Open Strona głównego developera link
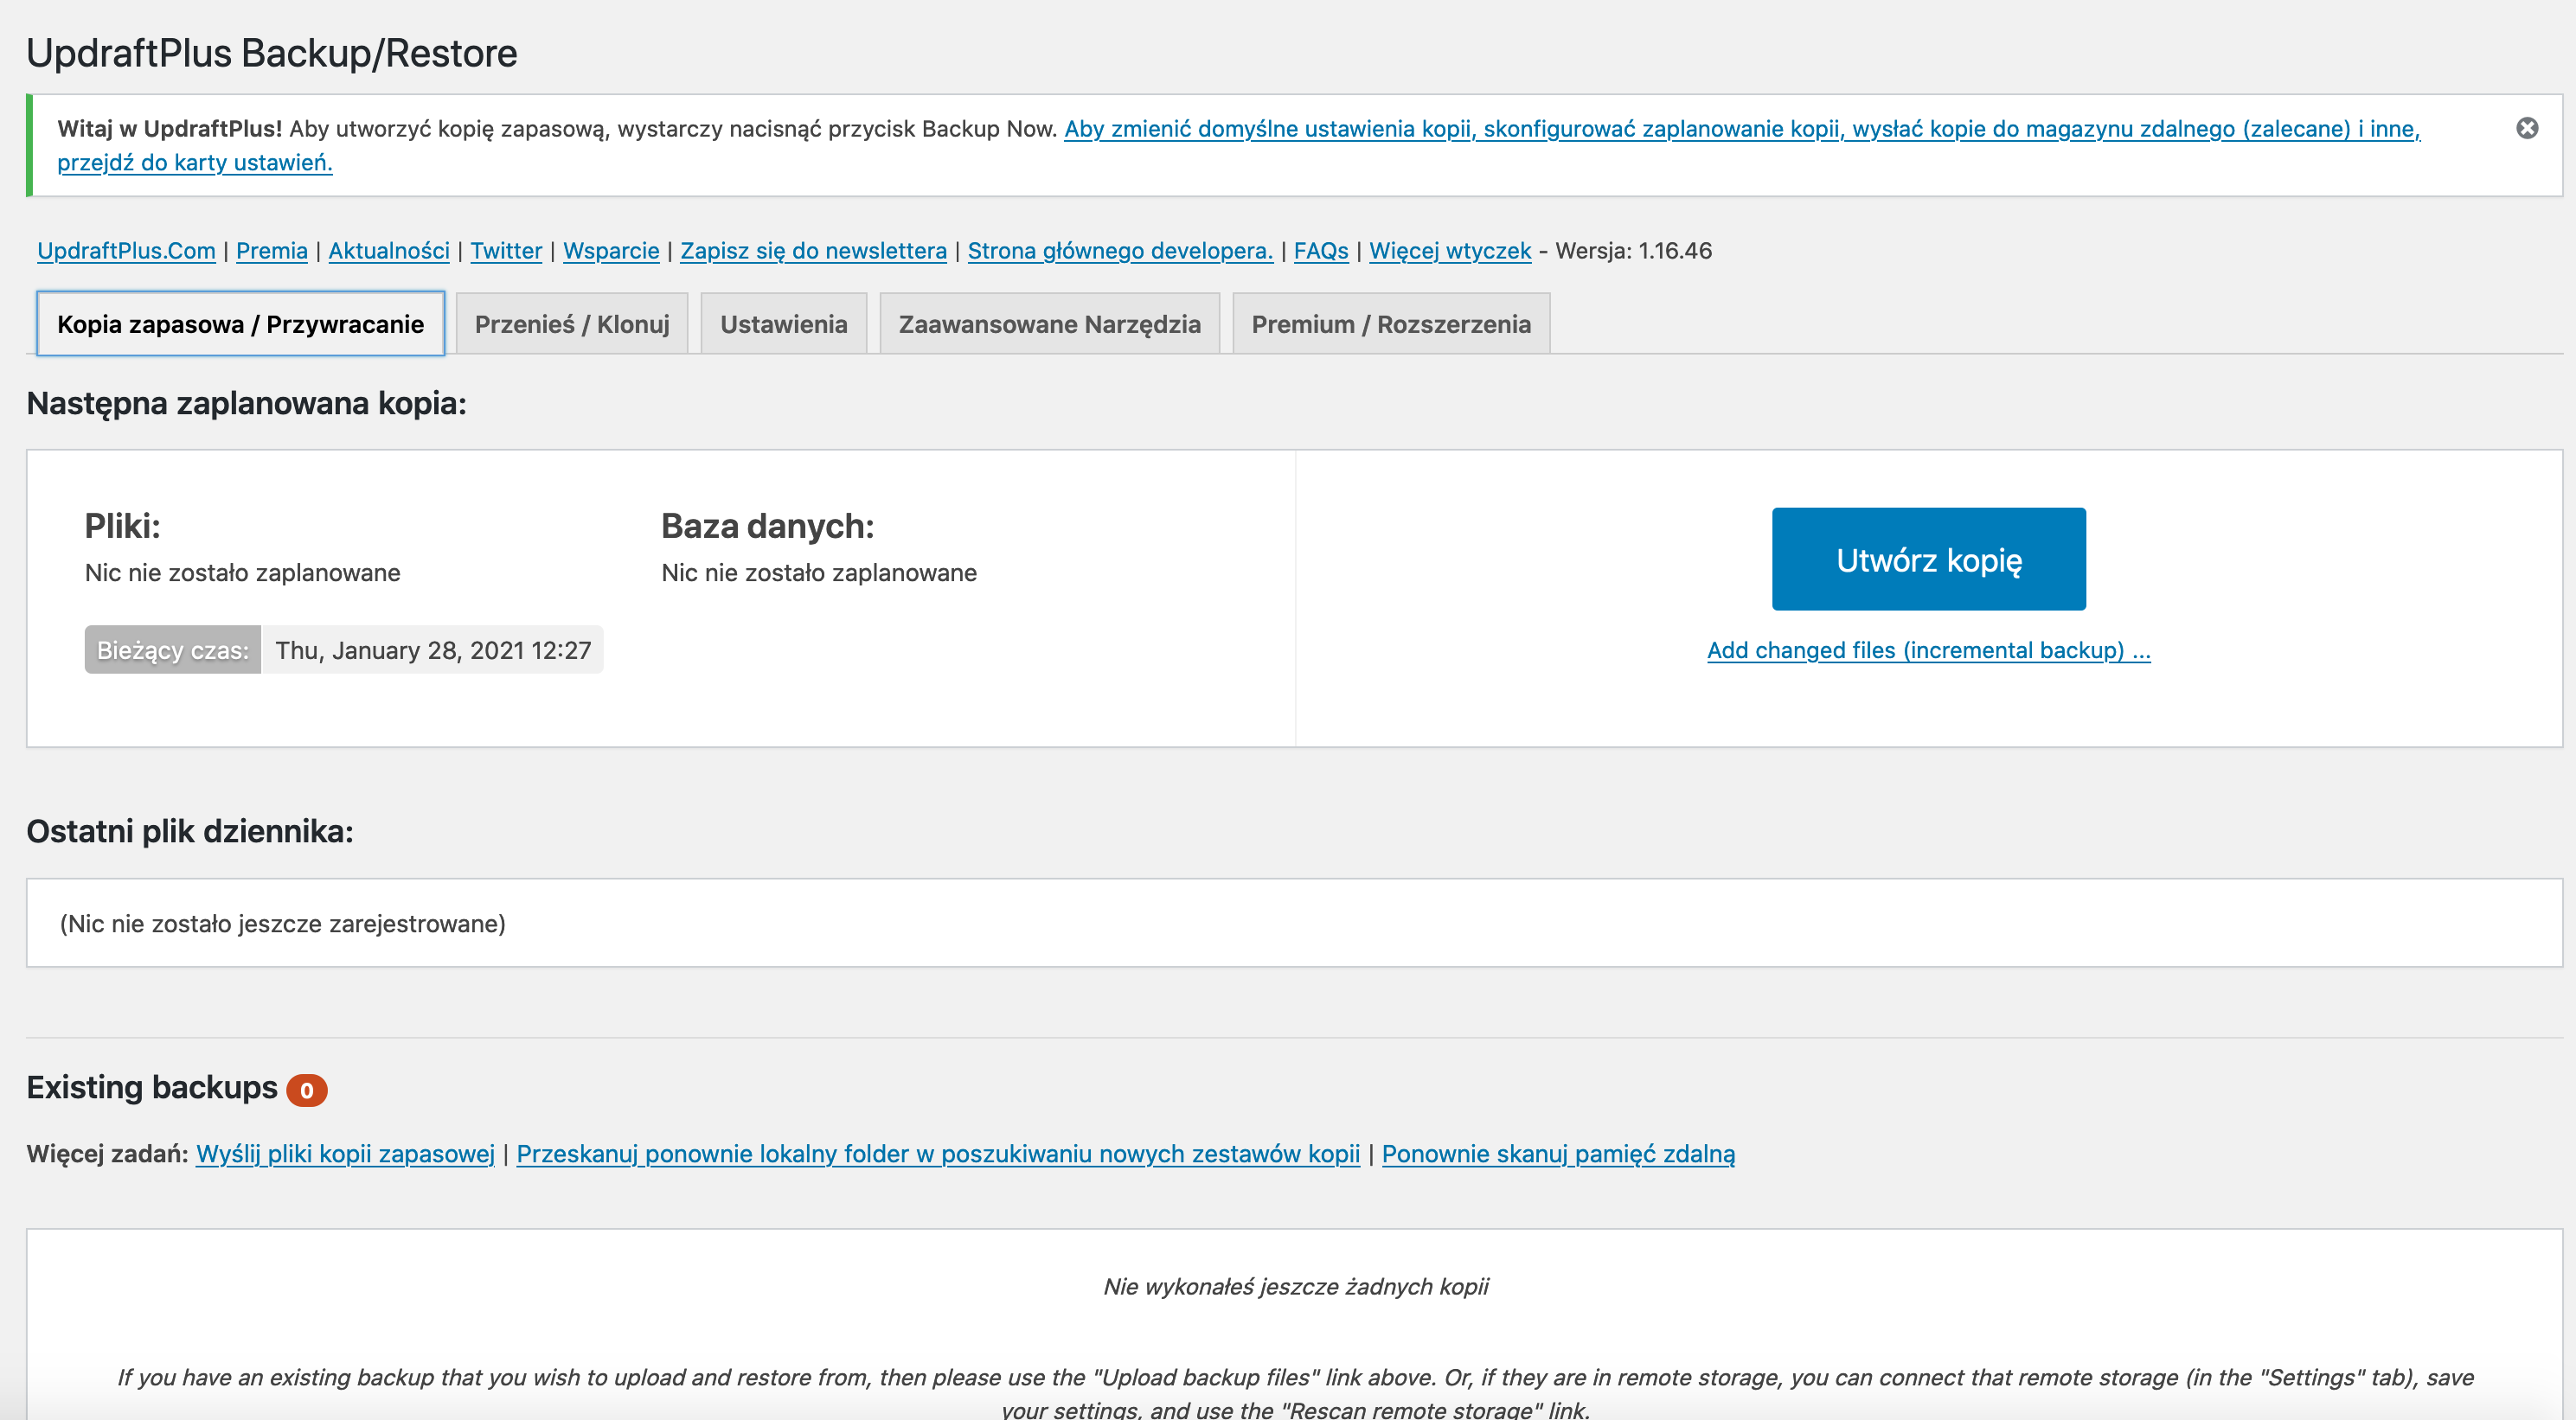Image resolution: width=2576 pixels, height=1420 pixels. [1120, 251]
